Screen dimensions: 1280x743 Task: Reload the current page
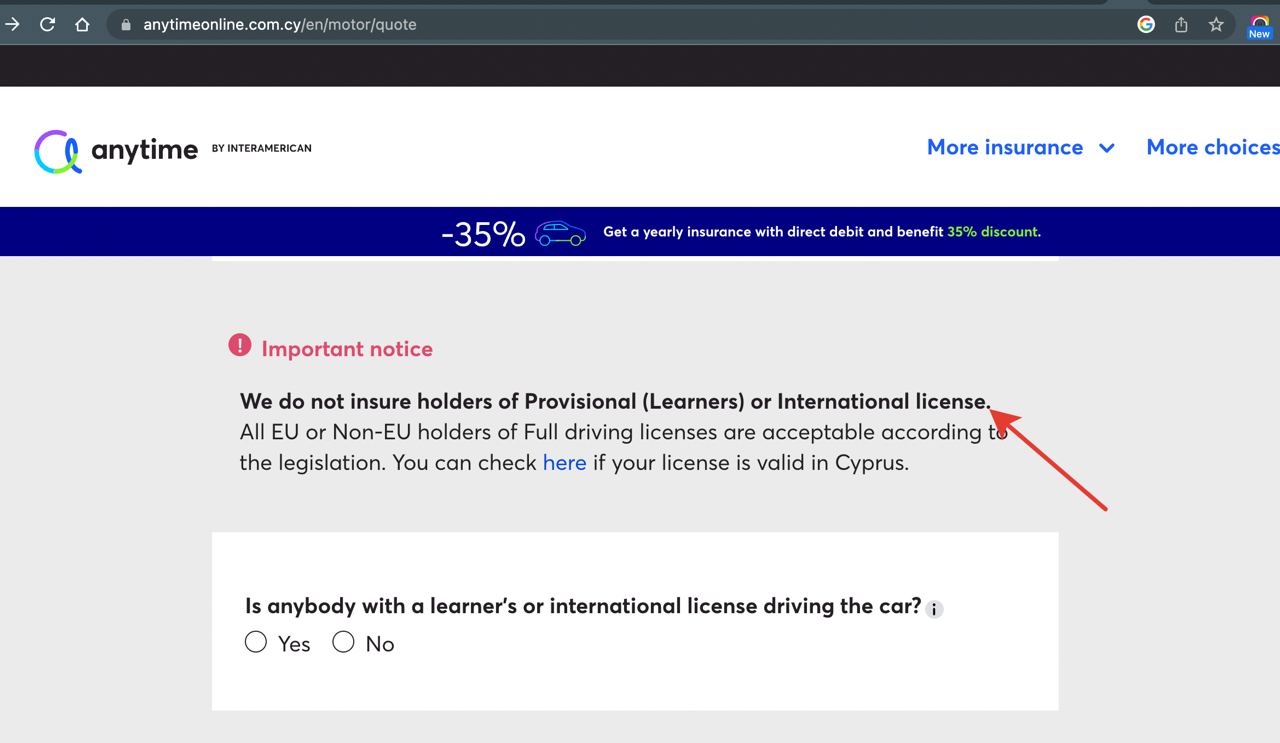(x=47, y=24)
